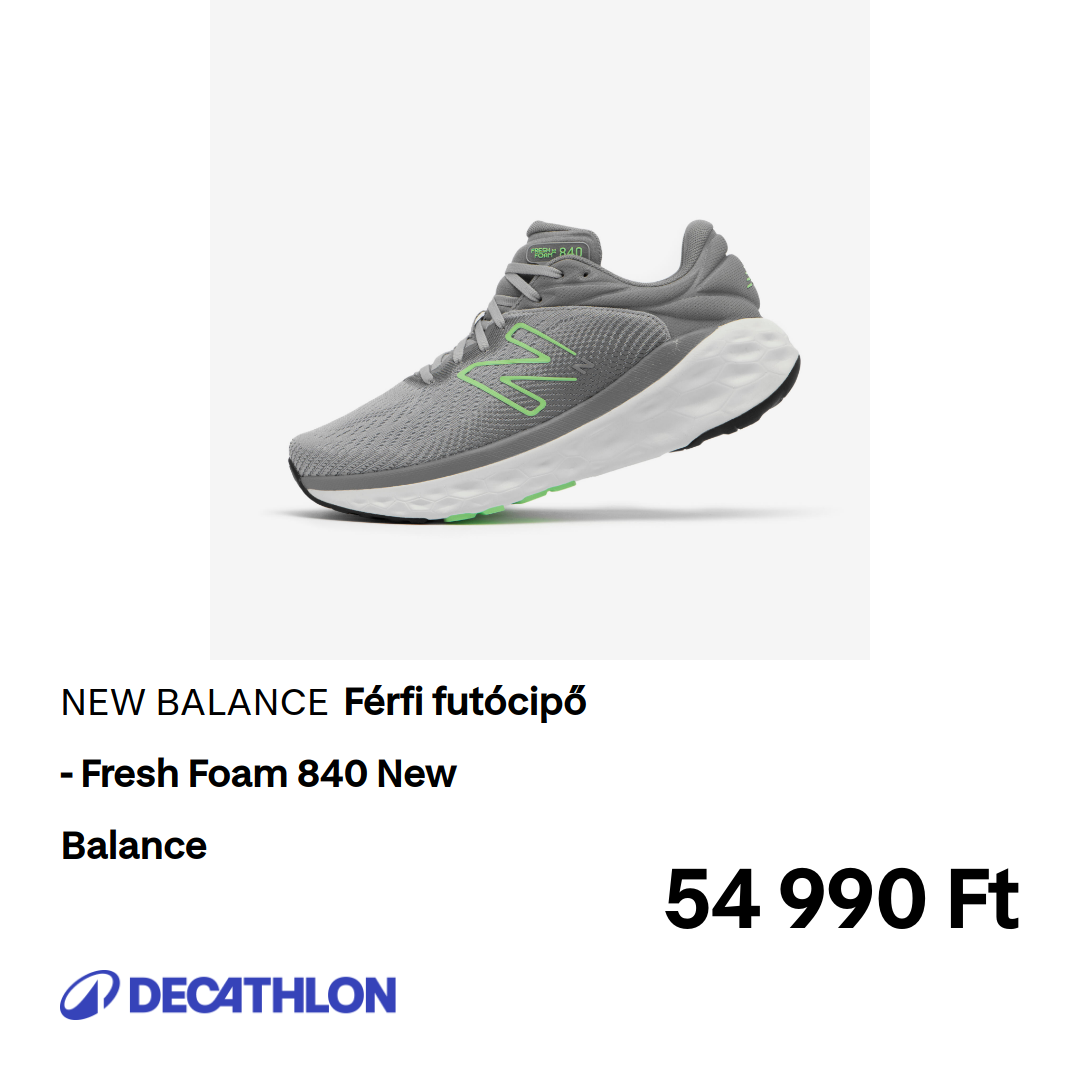Image resolution: width=1080 pixels, height=1080 pixels.
Task: Open the NEW BALANCE brand name link
Action: [x=195, y=703]
